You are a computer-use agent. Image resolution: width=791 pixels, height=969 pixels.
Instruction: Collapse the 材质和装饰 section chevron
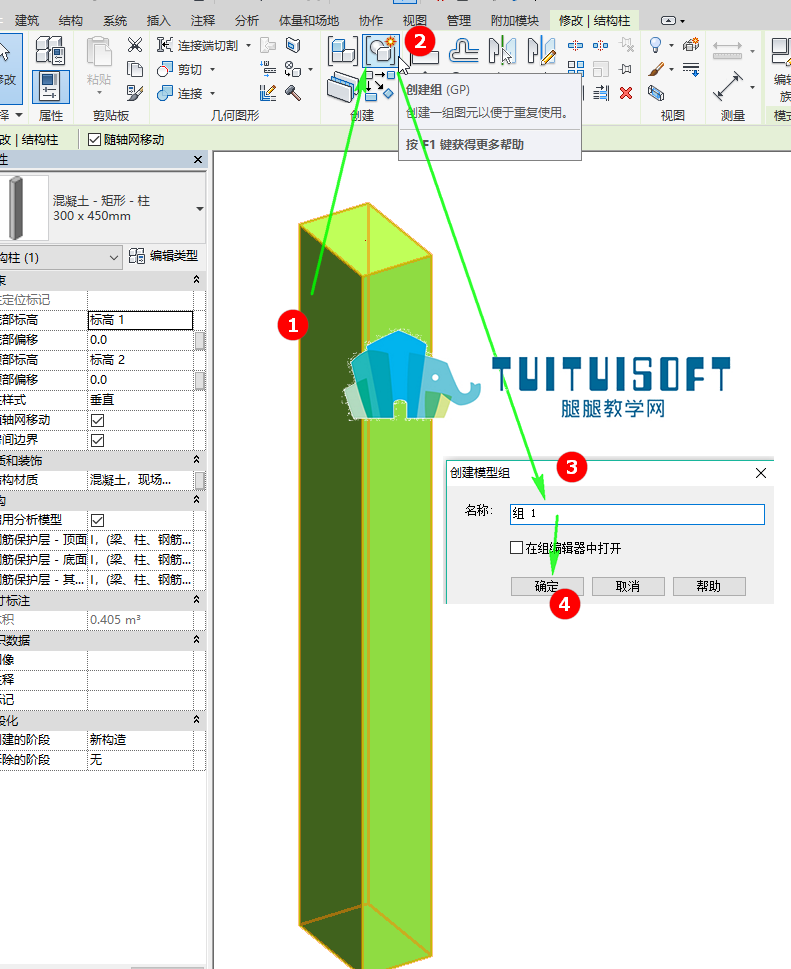point(197,460)
